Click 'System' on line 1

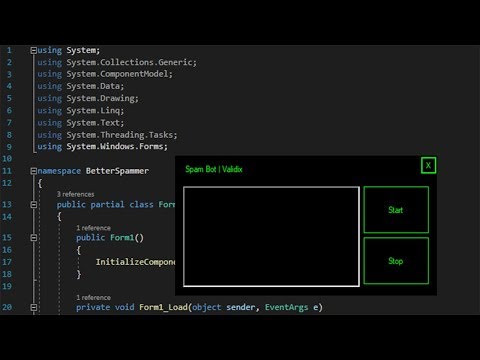[x=81, y=50]
